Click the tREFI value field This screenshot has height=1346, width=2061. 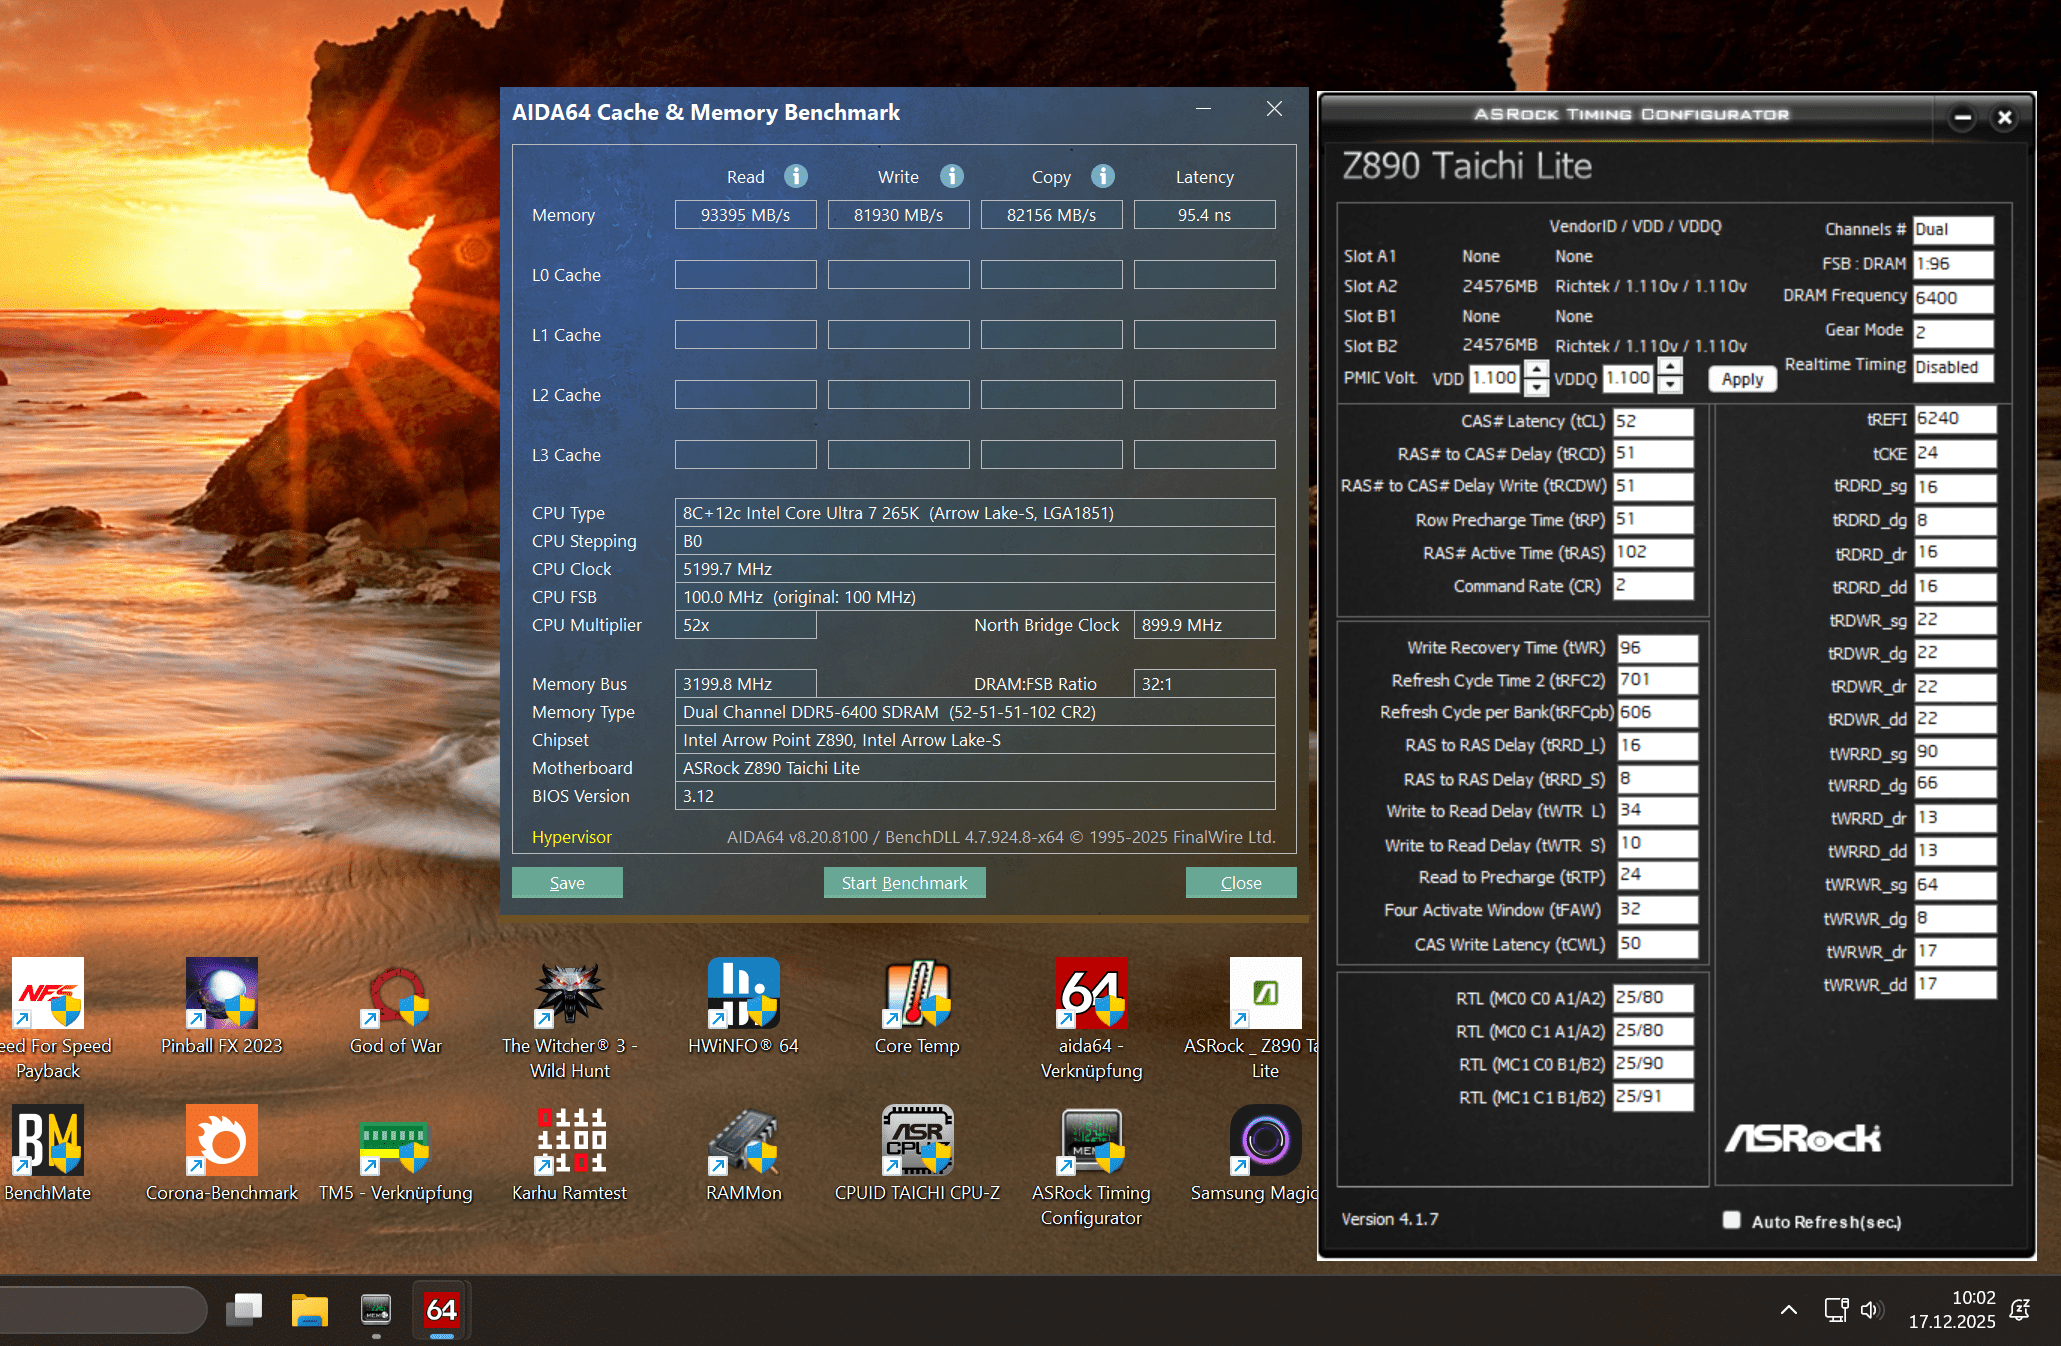click(x=1954, y=419)
